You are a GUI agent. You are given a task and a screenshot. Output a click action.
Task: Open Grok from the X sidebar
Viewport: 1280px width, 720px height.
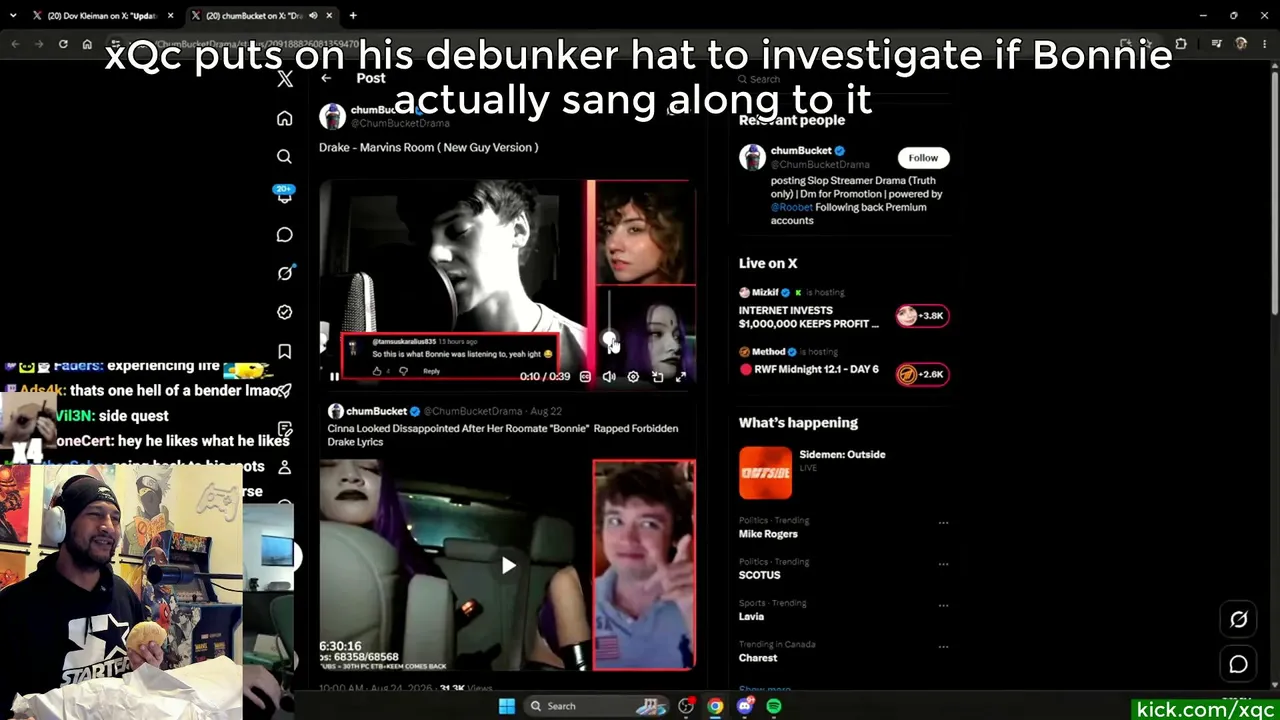click(x=285, y=273)
